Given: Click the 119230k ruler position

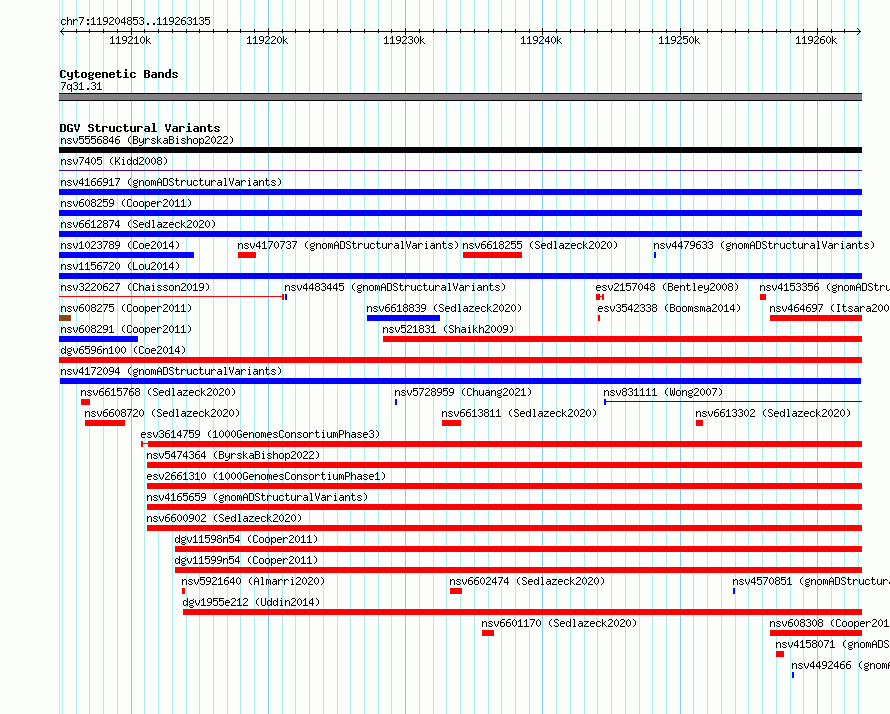Looking at the screenshot, I should click(404, 40).
